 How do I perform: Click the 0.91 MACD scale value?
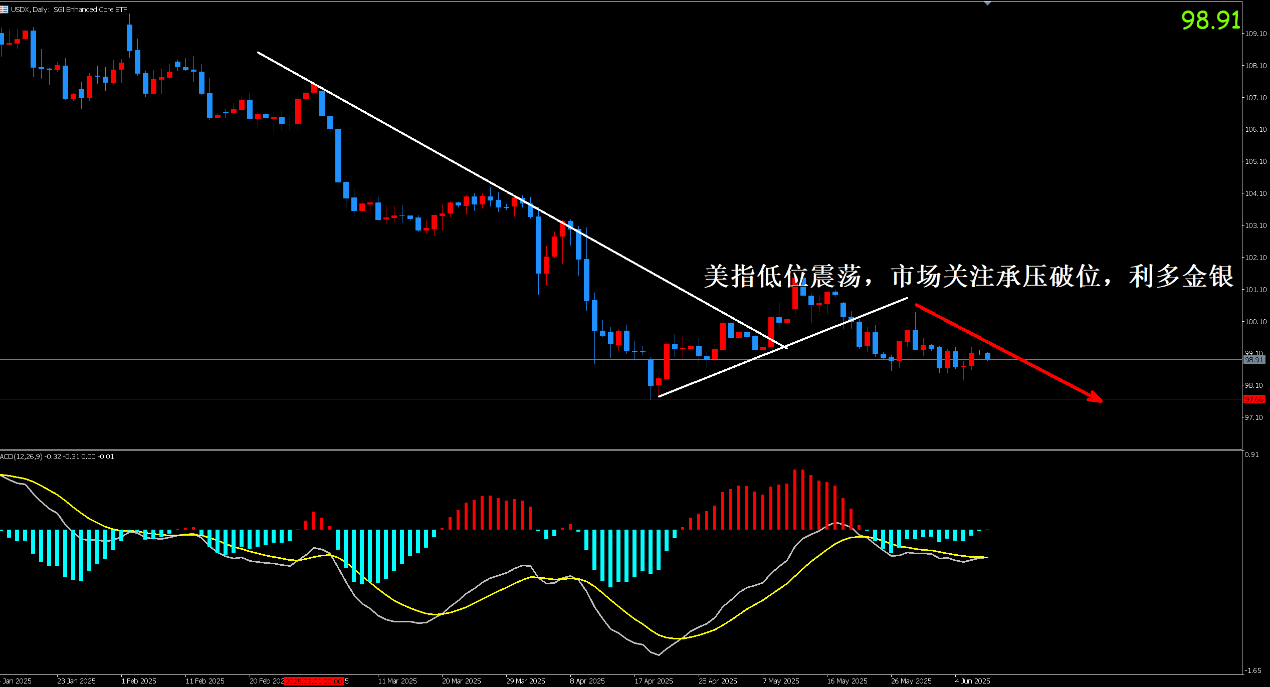pos(1253,455)
